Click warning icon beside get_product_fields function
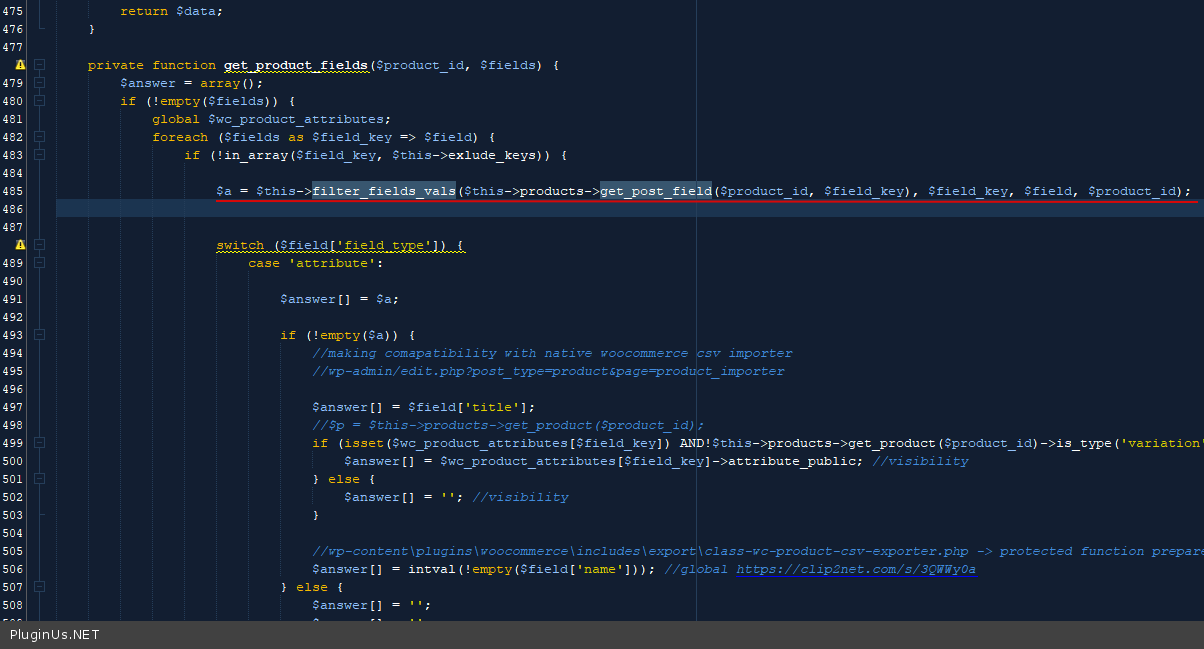This screenshot has width=1204, height=649. point(20,65)
